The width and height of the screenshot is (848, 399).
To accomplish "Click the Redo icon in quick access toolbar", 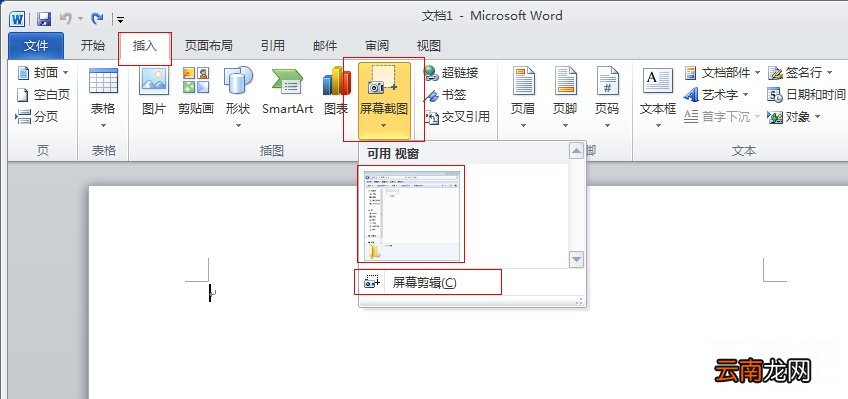I will [x=98, y=19].
